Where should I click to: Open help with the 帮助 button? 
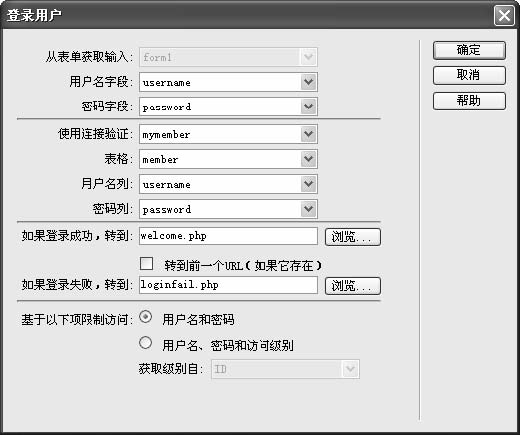(x=469, y=101)
